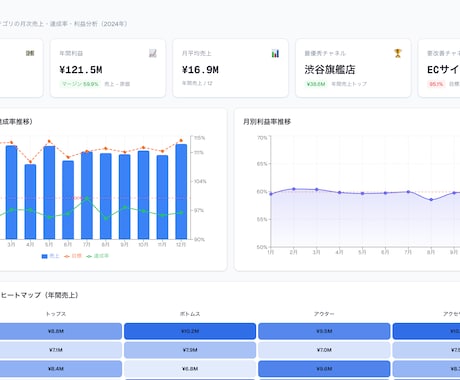Click the heatmap section heading (年間売上)
Image resolution: width=460 pixels, height=380 pixels.
click(39, 295)
